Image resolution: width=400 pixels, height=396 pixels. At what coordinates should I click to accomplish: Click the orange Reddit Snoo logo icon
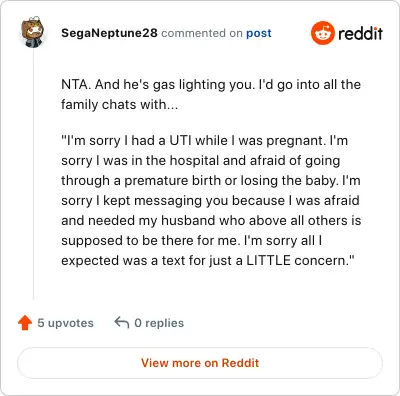click(x=322, y=33)
